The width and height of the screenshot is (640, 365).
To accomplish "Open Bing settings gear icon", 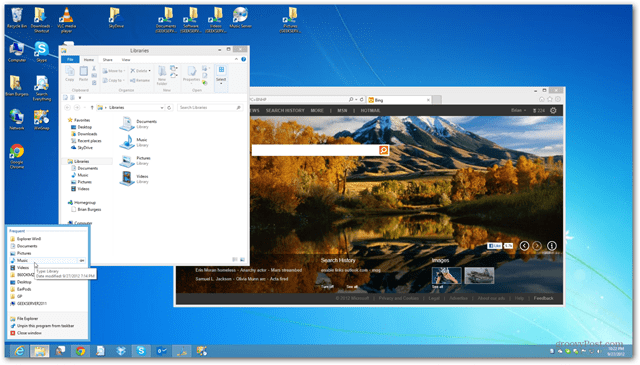I will 553,110.
